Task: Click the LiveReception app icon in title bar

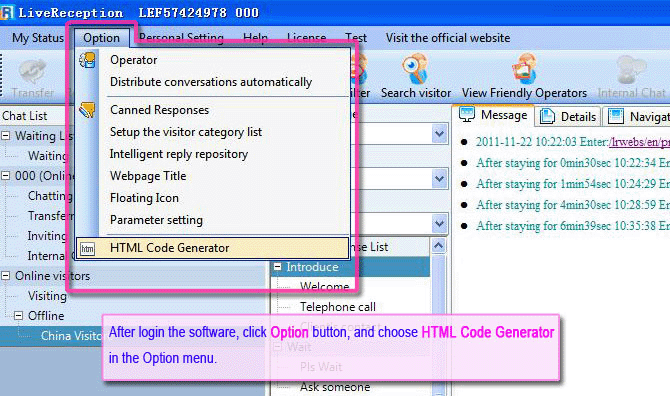Action: pyautogui.click(x=6, y=12)
